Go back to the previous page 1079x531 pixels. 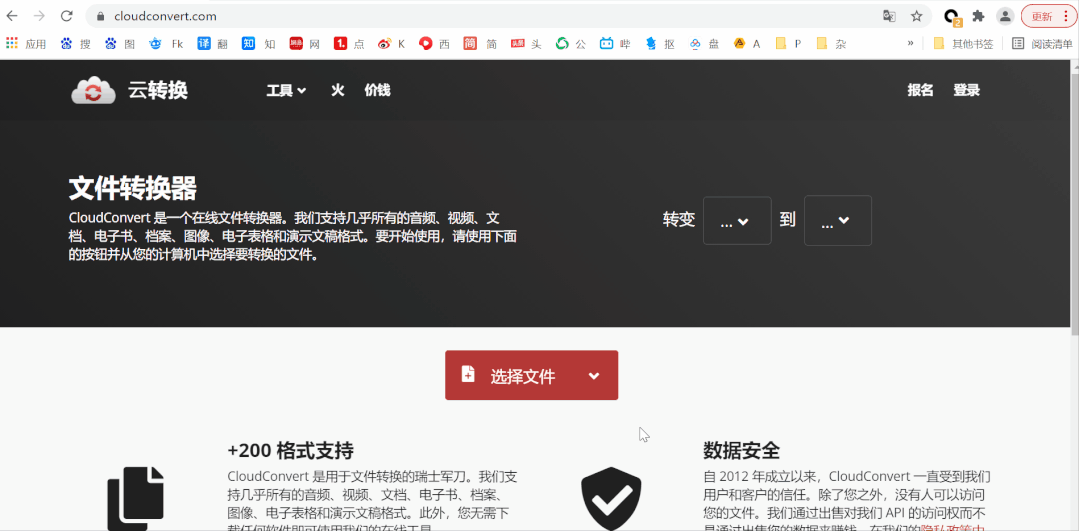pyautogui.click(x=12, y=16)
